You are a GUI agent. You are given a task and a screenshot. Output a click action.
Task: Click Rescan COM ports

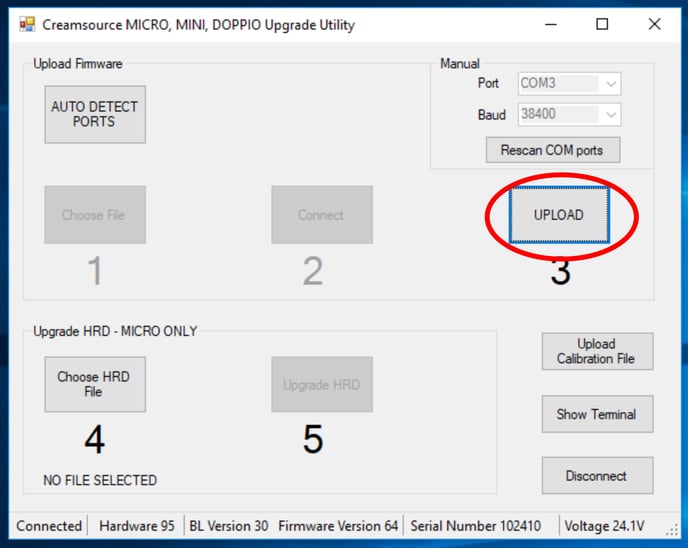click(x=553, y=150)
